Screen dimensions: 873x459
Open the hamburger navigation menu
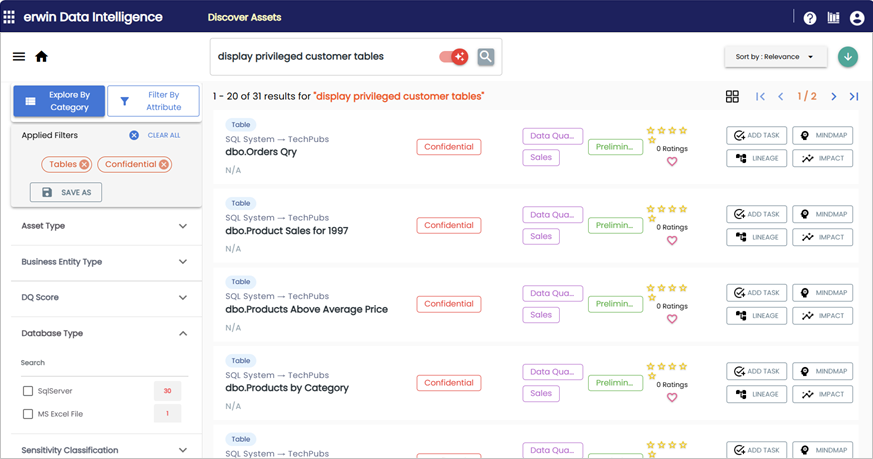(19, 57)
